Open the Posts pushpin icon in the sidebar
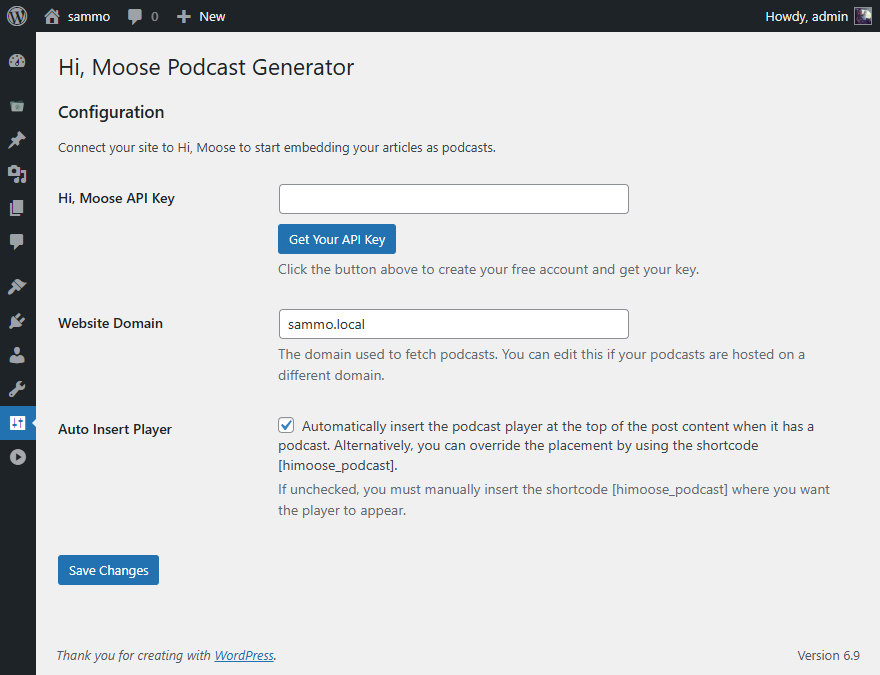Image resolution: width=880 pixels, height=675 pixels. [17, 140]
